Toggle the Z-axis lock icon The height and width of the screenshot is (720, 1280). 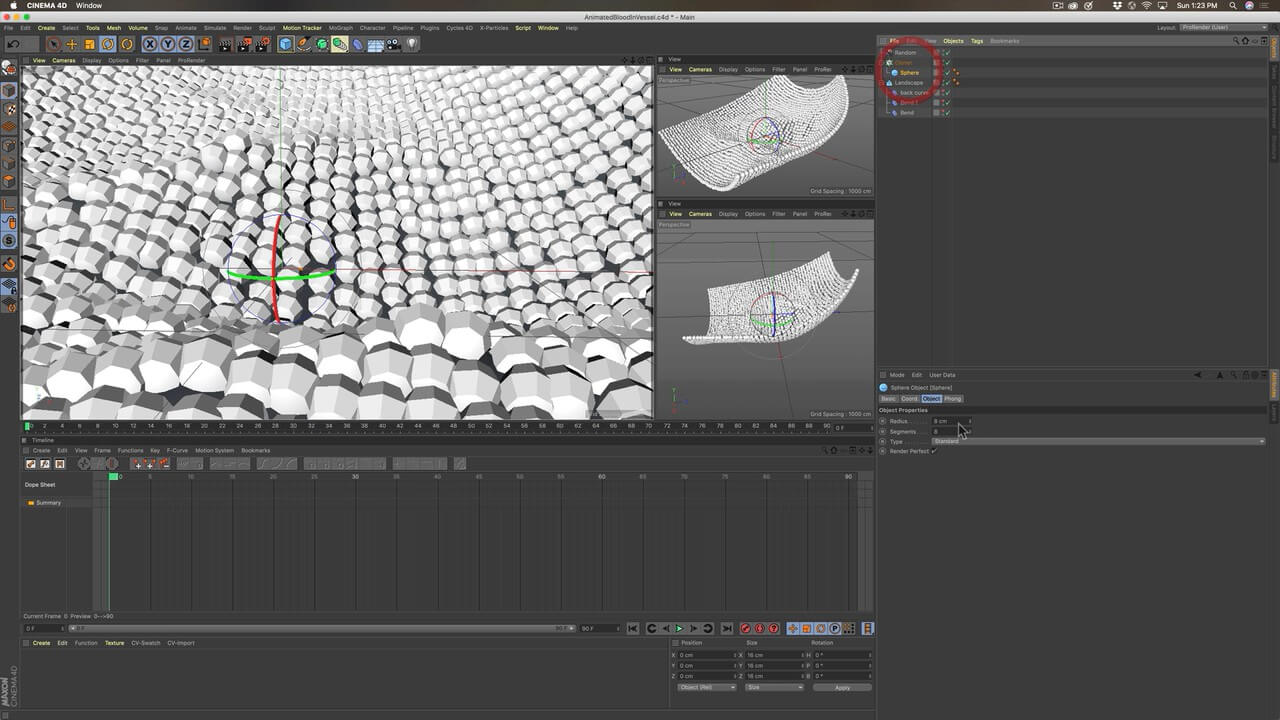pos(185,44)
